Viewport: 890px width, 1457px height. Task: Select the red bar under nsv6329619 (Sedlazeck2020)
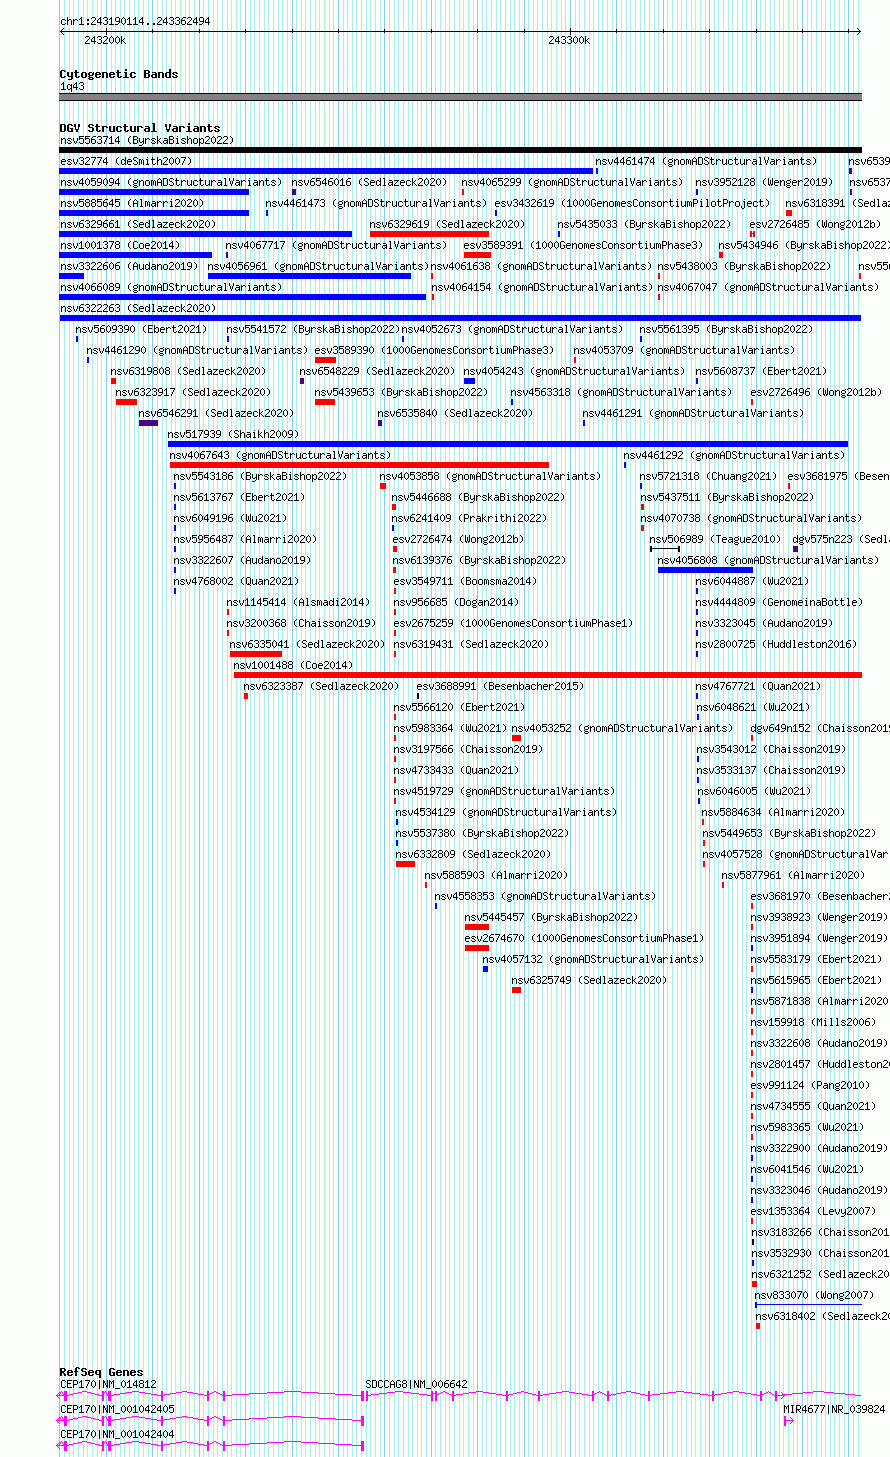click(x=429, y=234)
